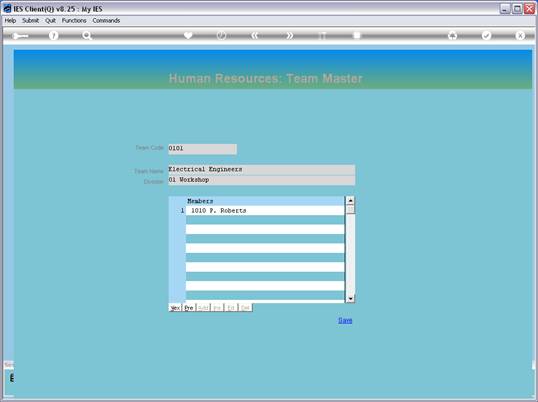Open the question mark help icon

click(54, 35)
